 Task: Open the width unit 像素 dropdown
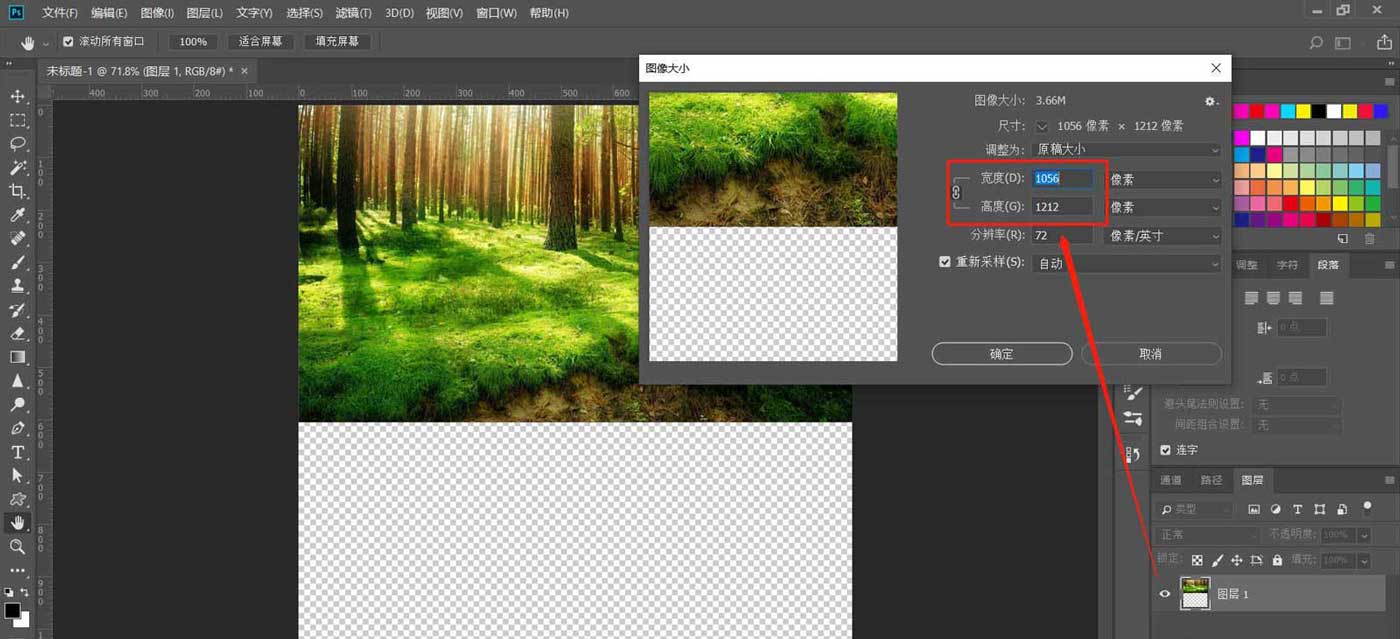[1164, 179]
